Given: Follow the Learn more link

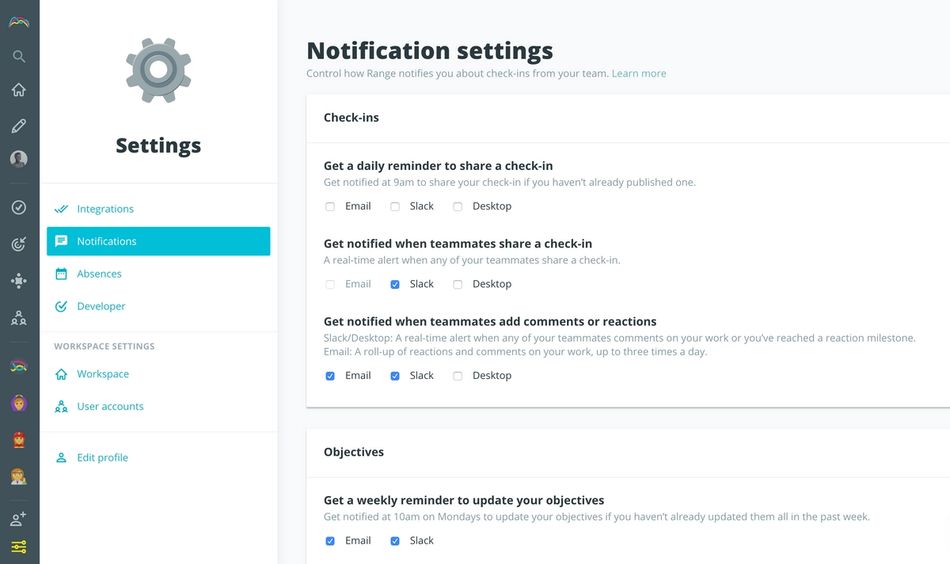Looking at the screenshot, I should pos(638,73).
